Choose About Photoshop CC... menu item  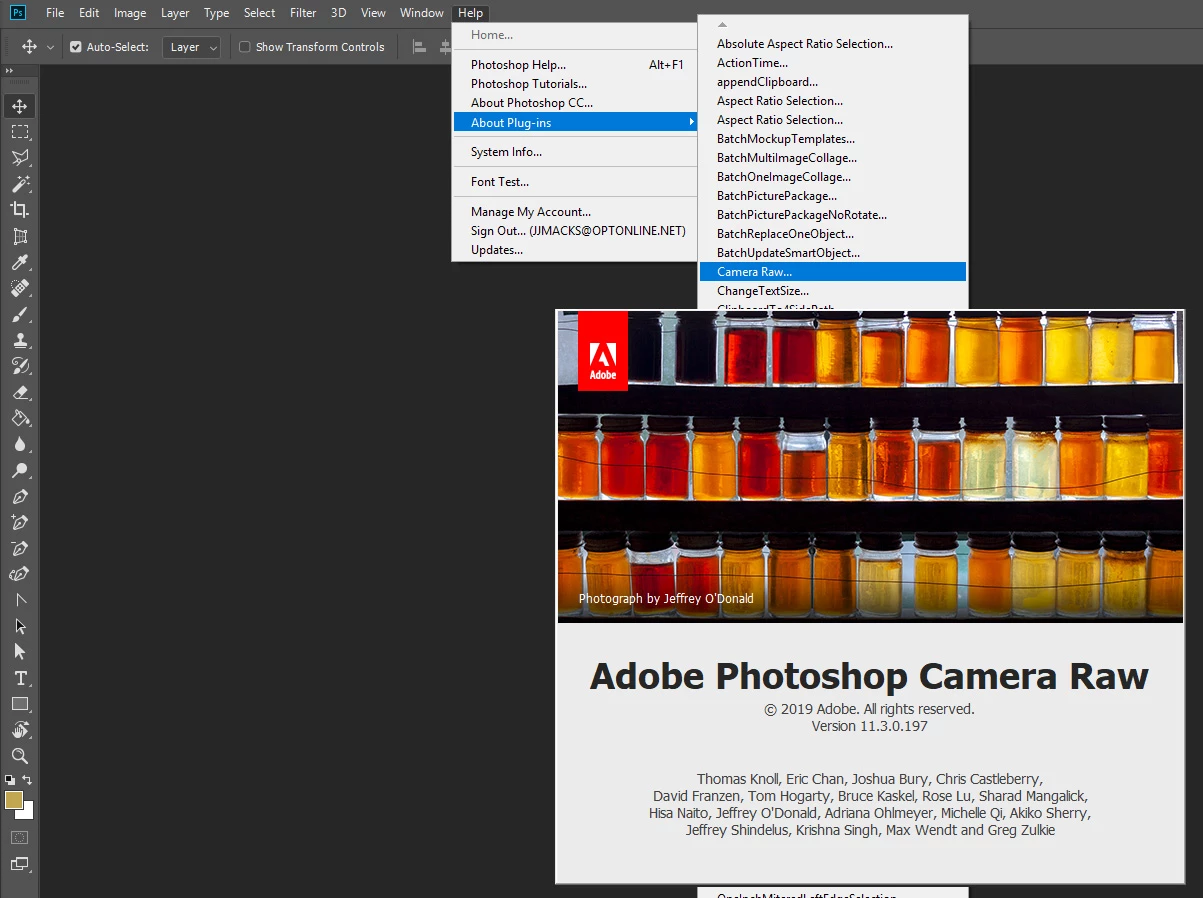coord(575,103)
